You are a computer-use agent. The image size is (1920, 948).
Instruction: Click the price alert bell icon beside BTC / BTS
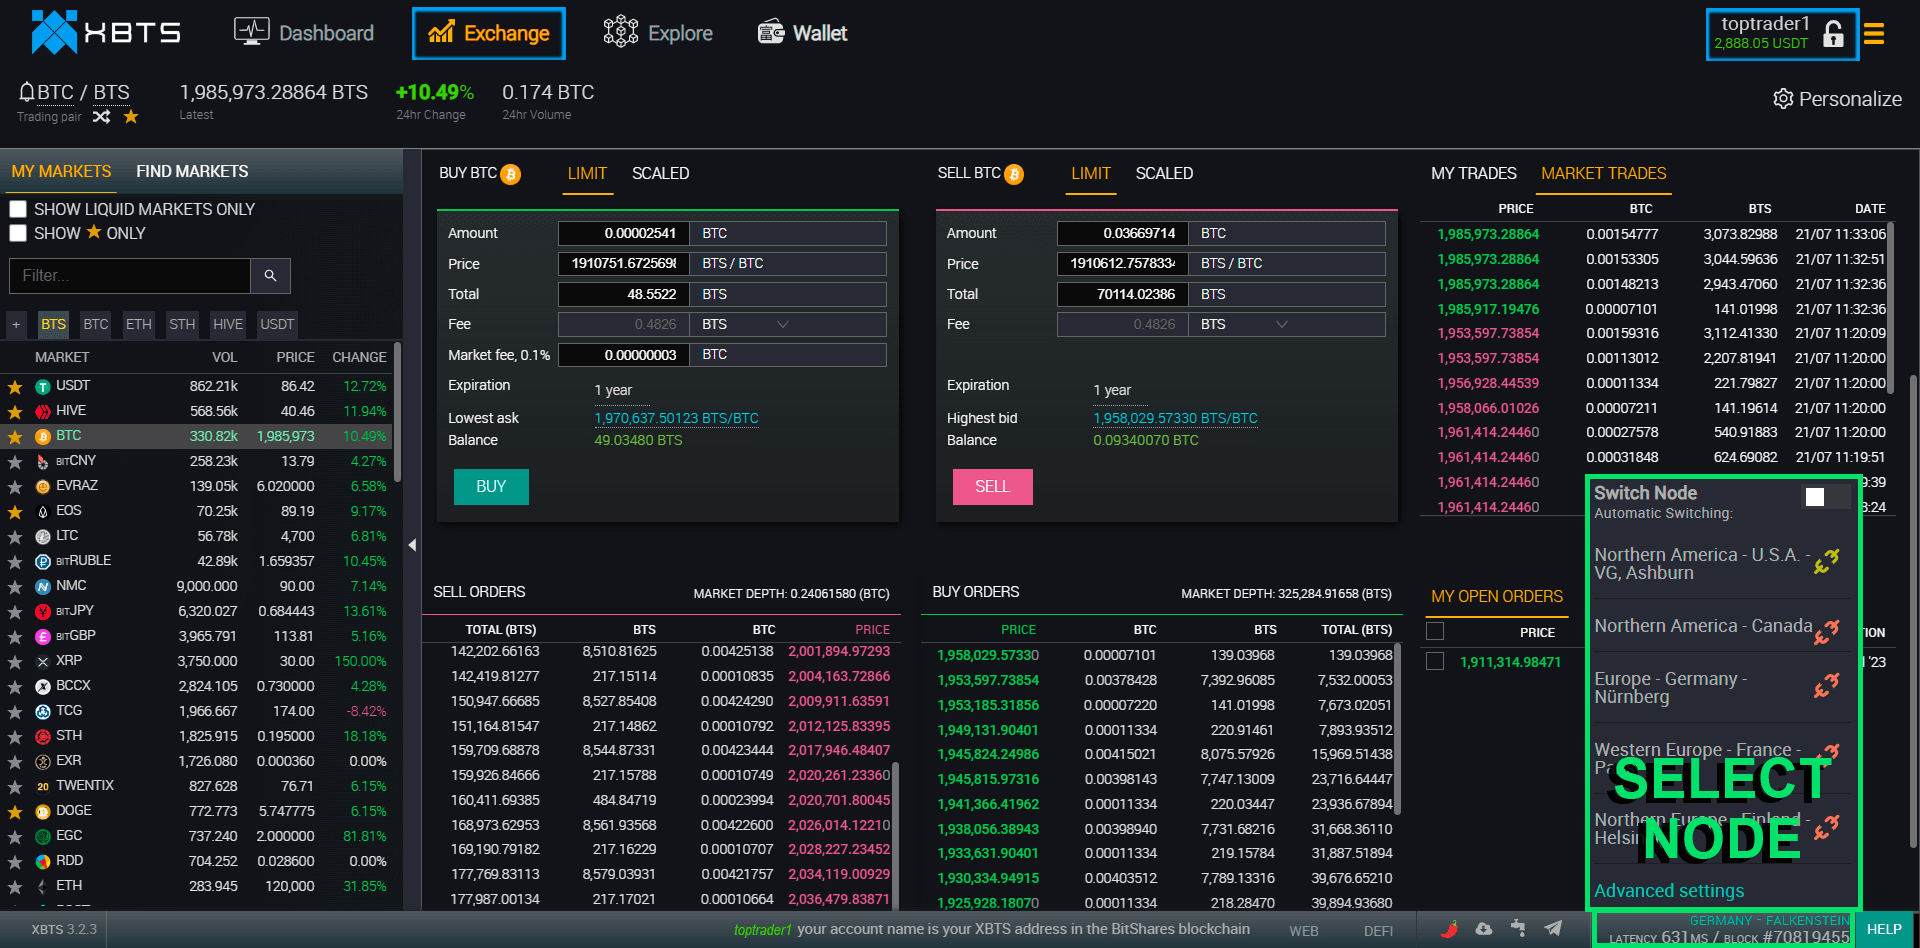(27, 92)
